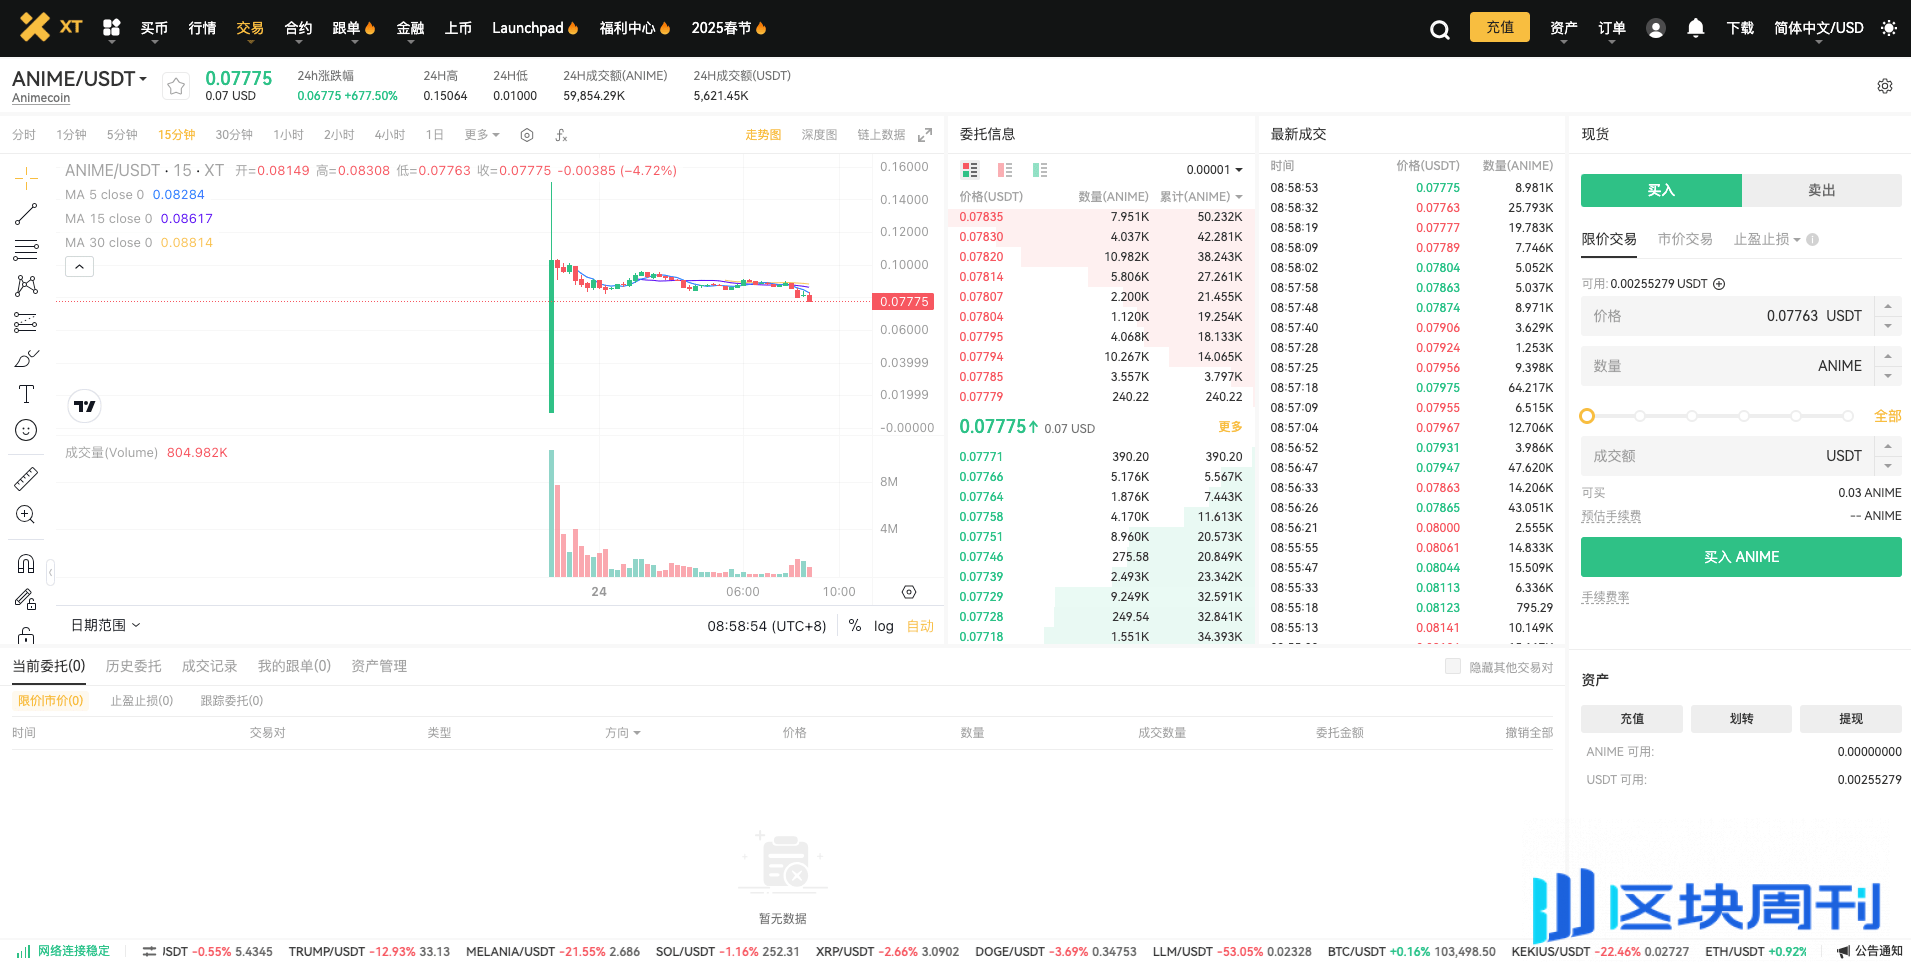Viewport: 1911px width, 962px height.
Task: Open the contracts menu
Action: 298,28
